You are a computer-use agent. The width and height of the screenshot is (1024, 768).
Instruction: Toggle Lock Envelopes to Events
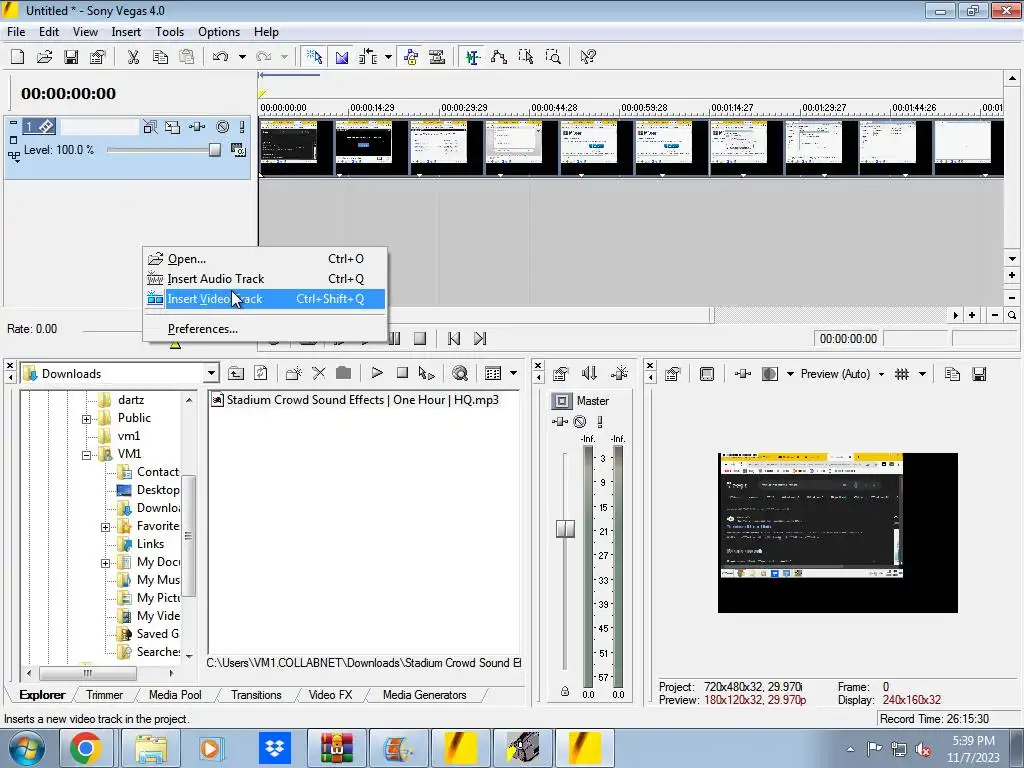tap(411, 57)
